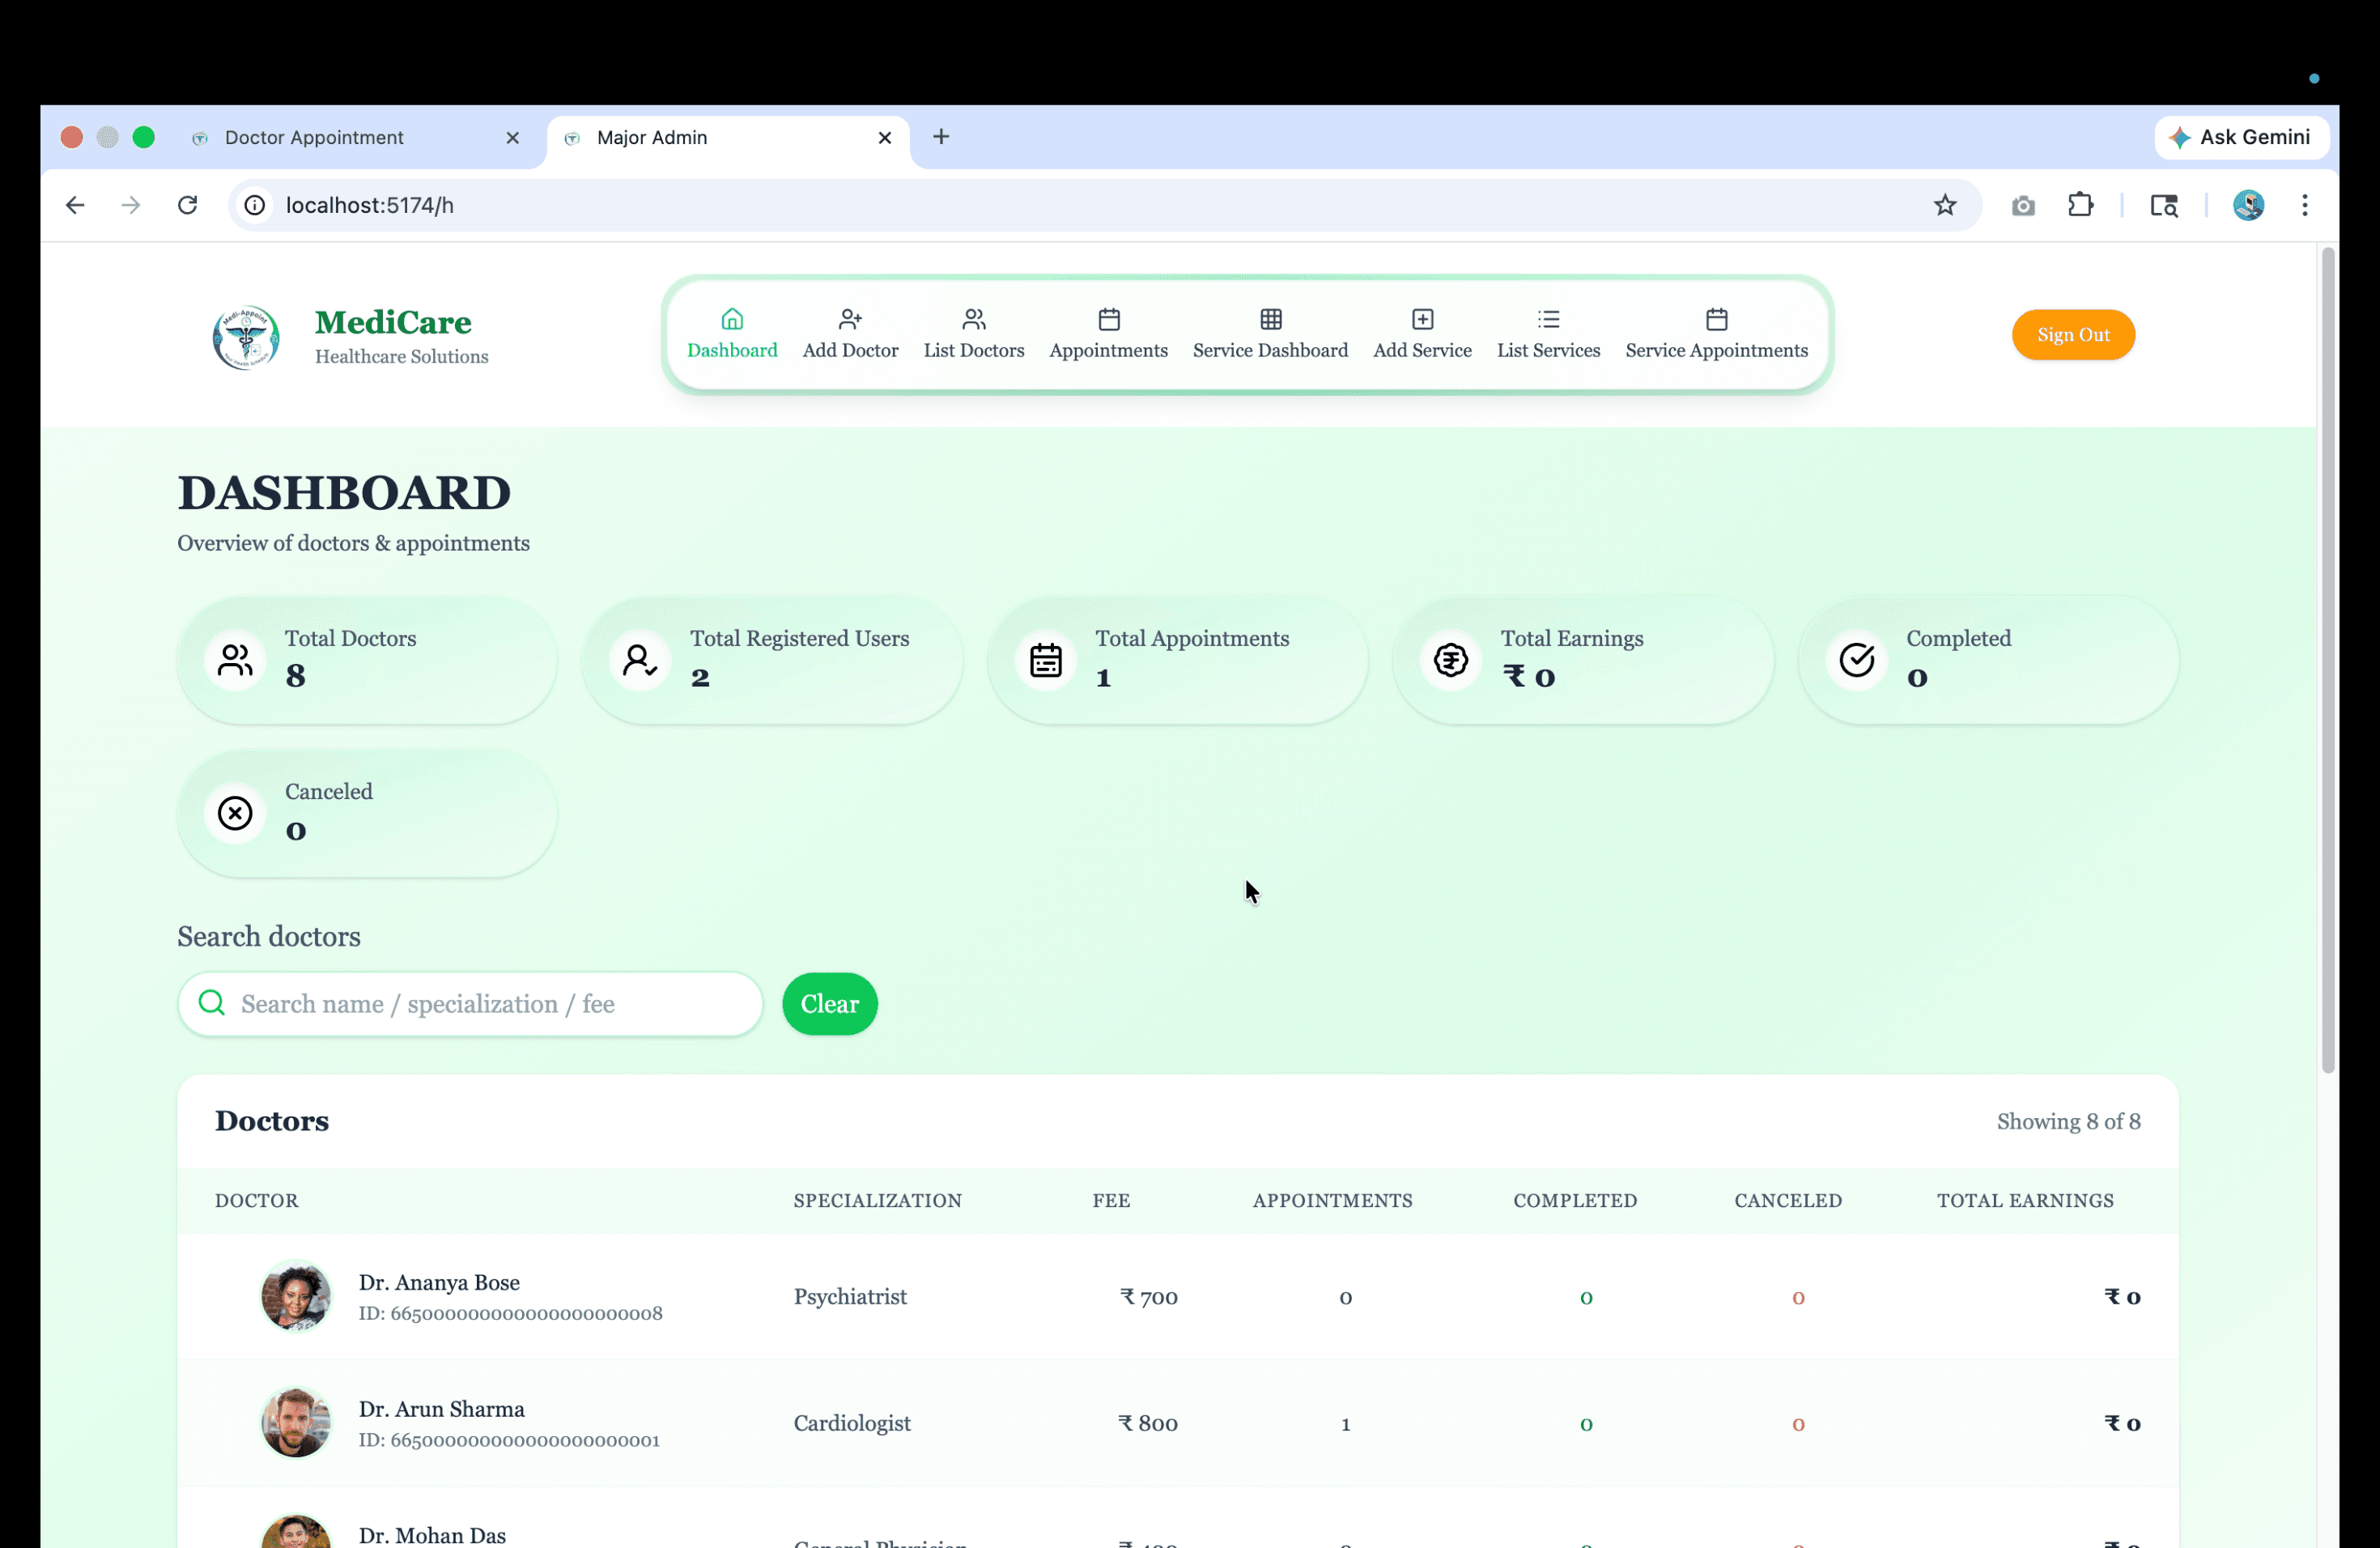Image resolution: width=2380 pixels, height=1548 pixels.
Task: Open the Add Doctor page icon
Action: (x=850, y=319)
